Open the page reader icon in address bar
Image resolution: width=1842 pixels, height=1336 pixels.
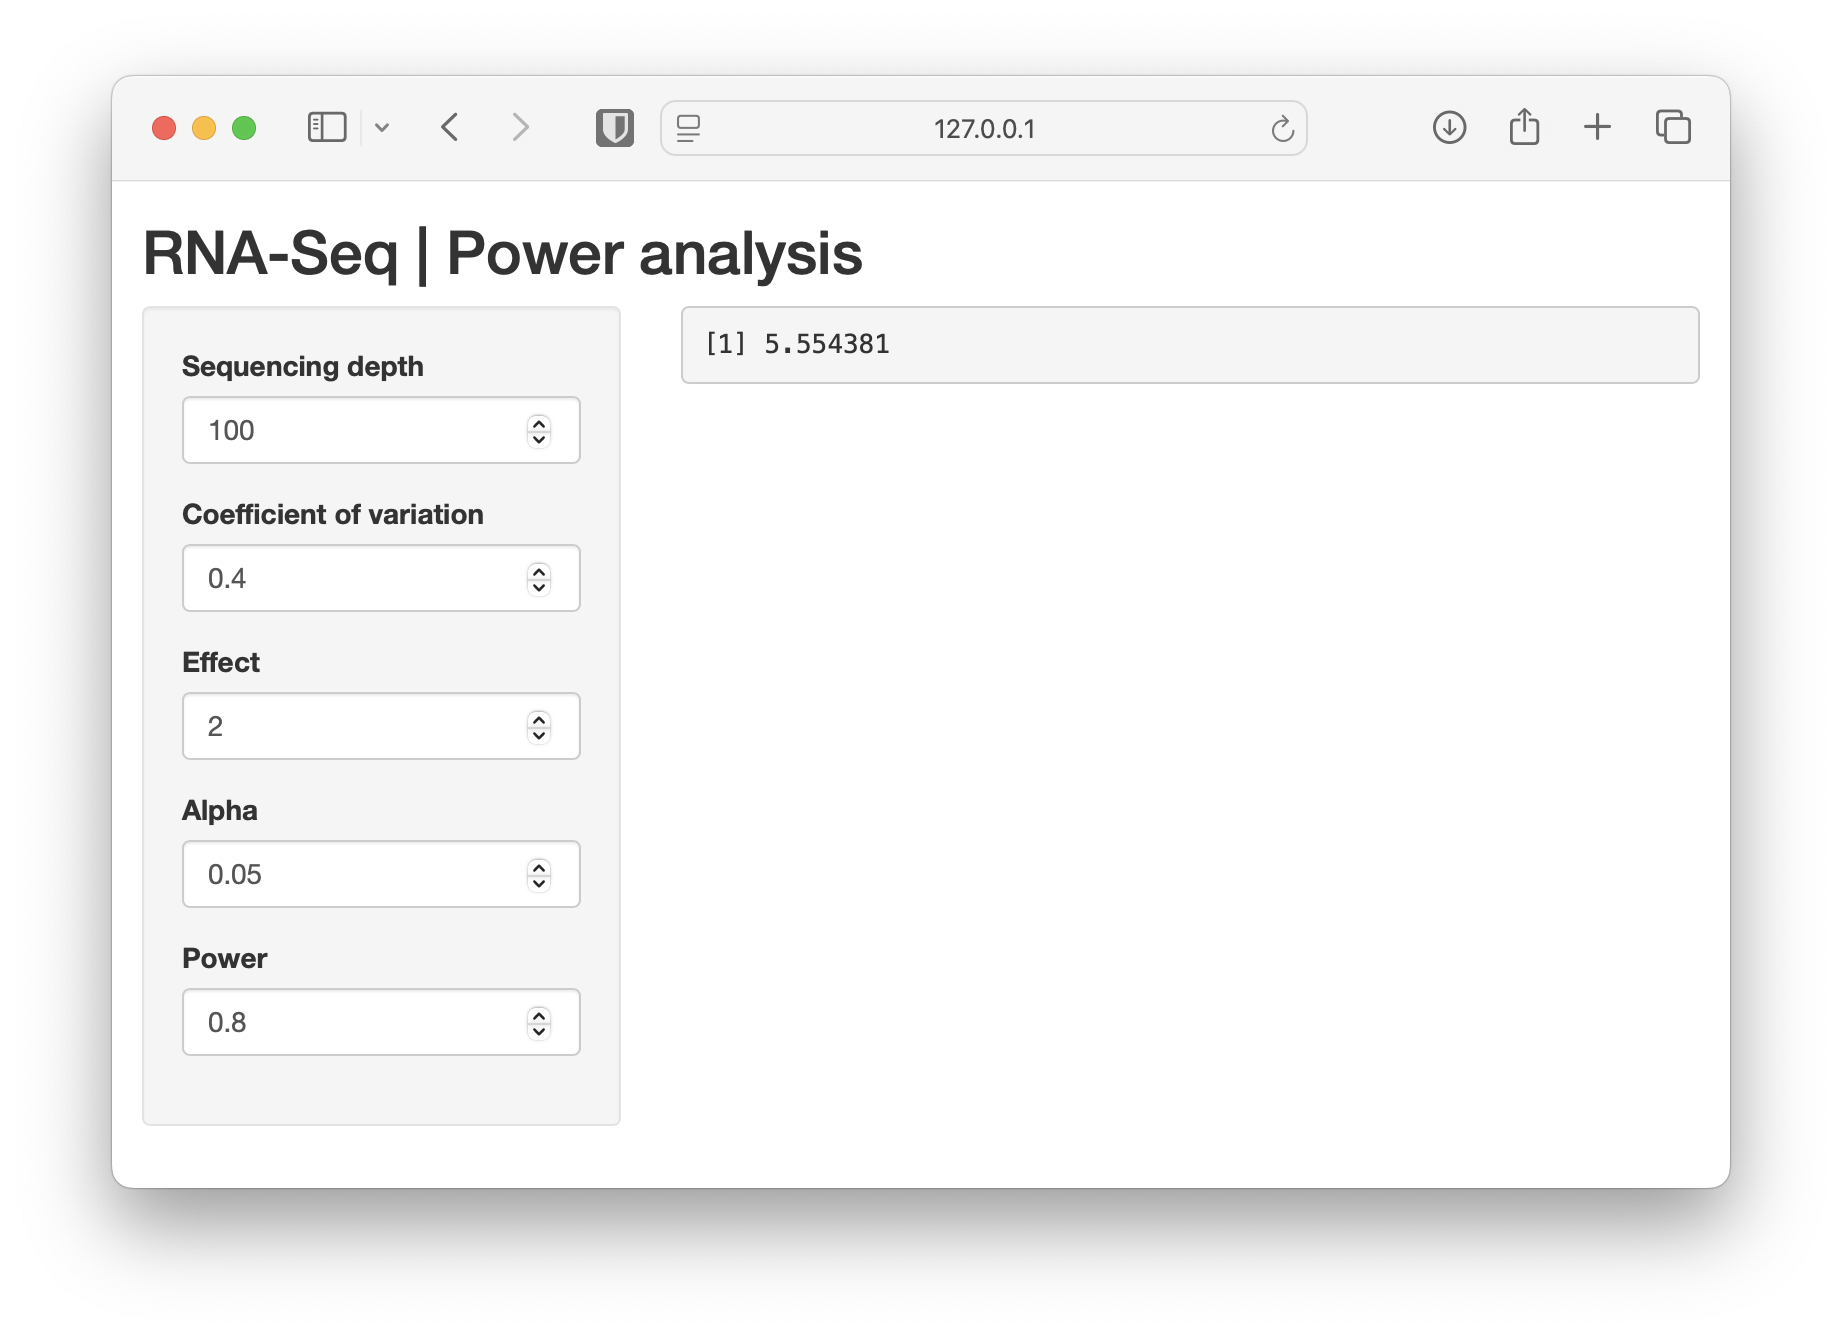689,128
